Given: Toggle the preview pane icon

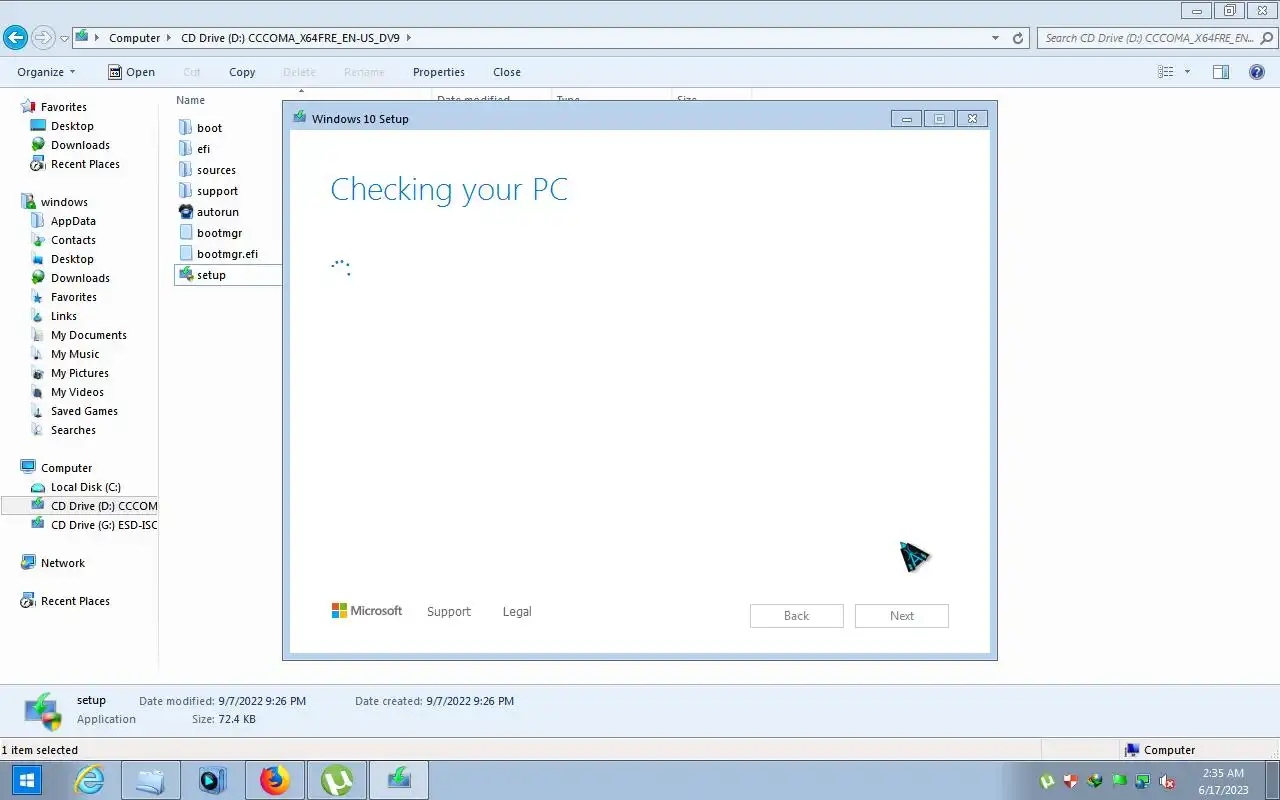Looking at the screenshot, I should 1221,72.
